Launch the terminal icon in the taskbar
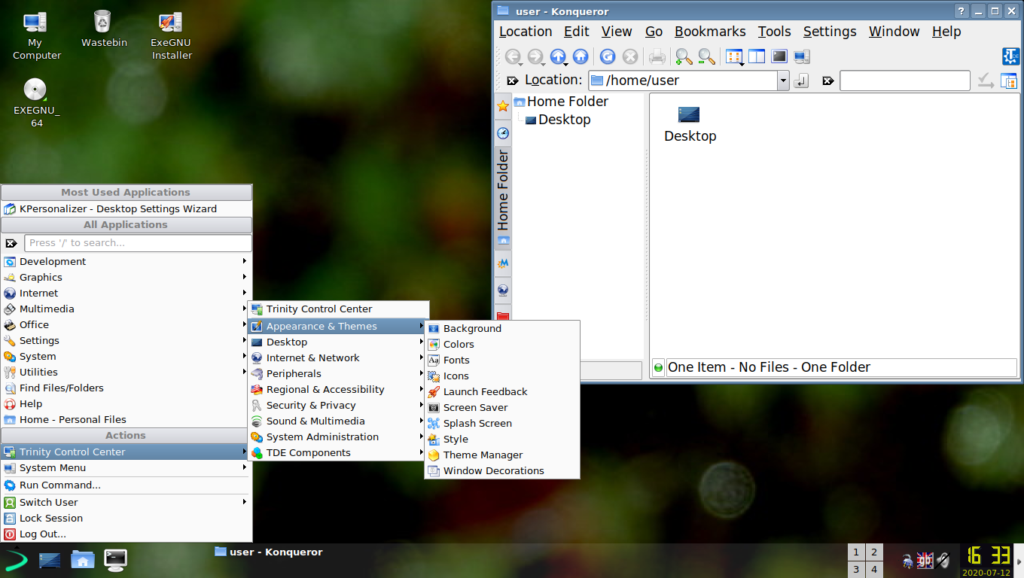The width and height of the screenshot is (1024, 578). [x=115, y=559]
